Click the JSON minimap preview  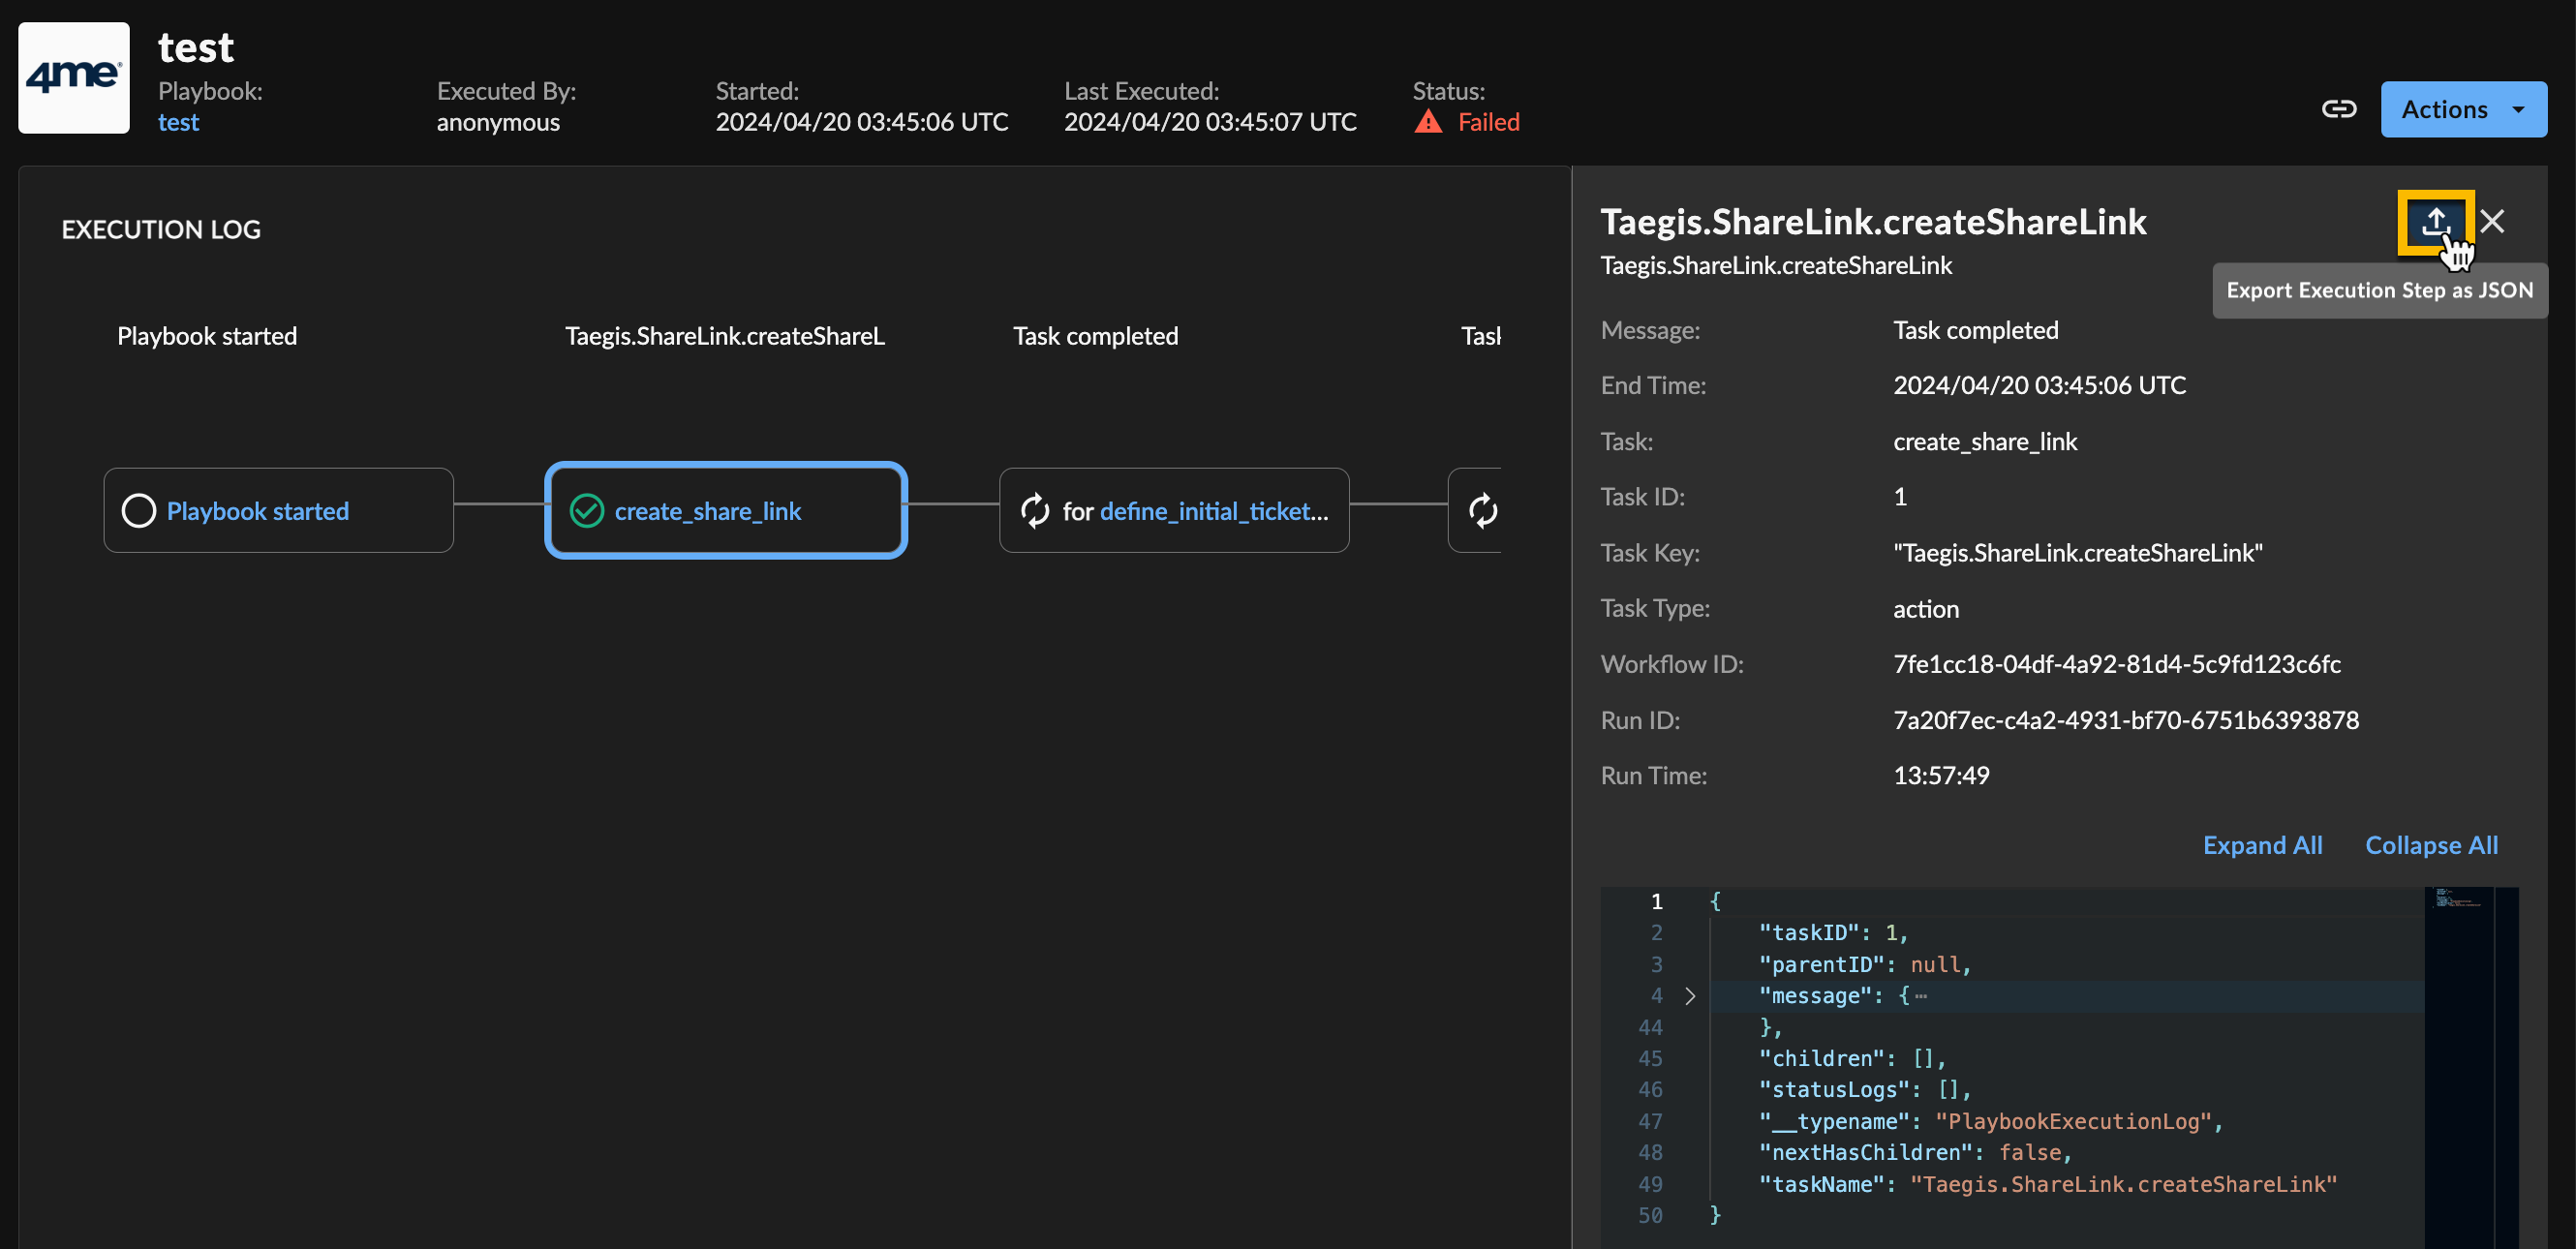[2459, 897]
